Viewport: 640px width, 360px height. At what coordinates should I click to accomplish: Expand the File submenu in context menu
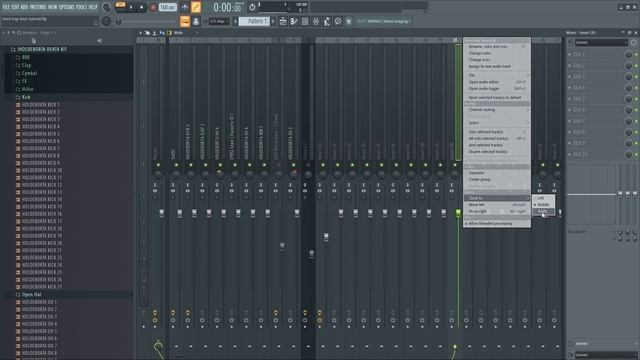click(x=497, y=76)
